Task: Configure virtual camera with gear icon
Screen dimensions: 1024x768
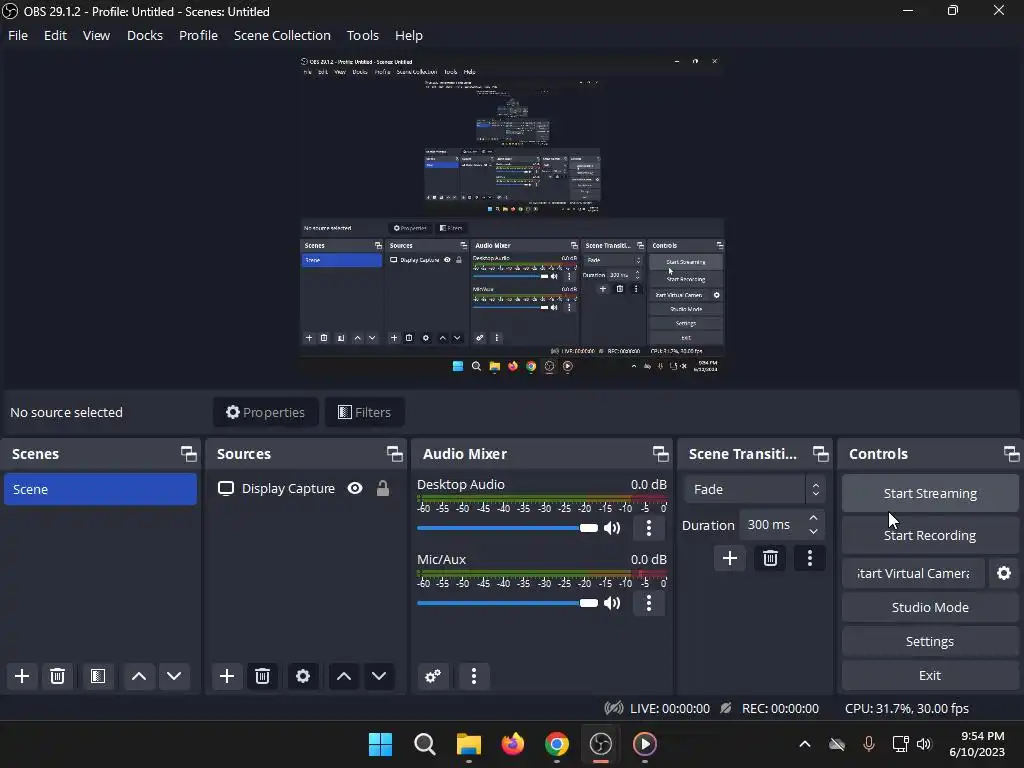Action: click(1004, 573)
